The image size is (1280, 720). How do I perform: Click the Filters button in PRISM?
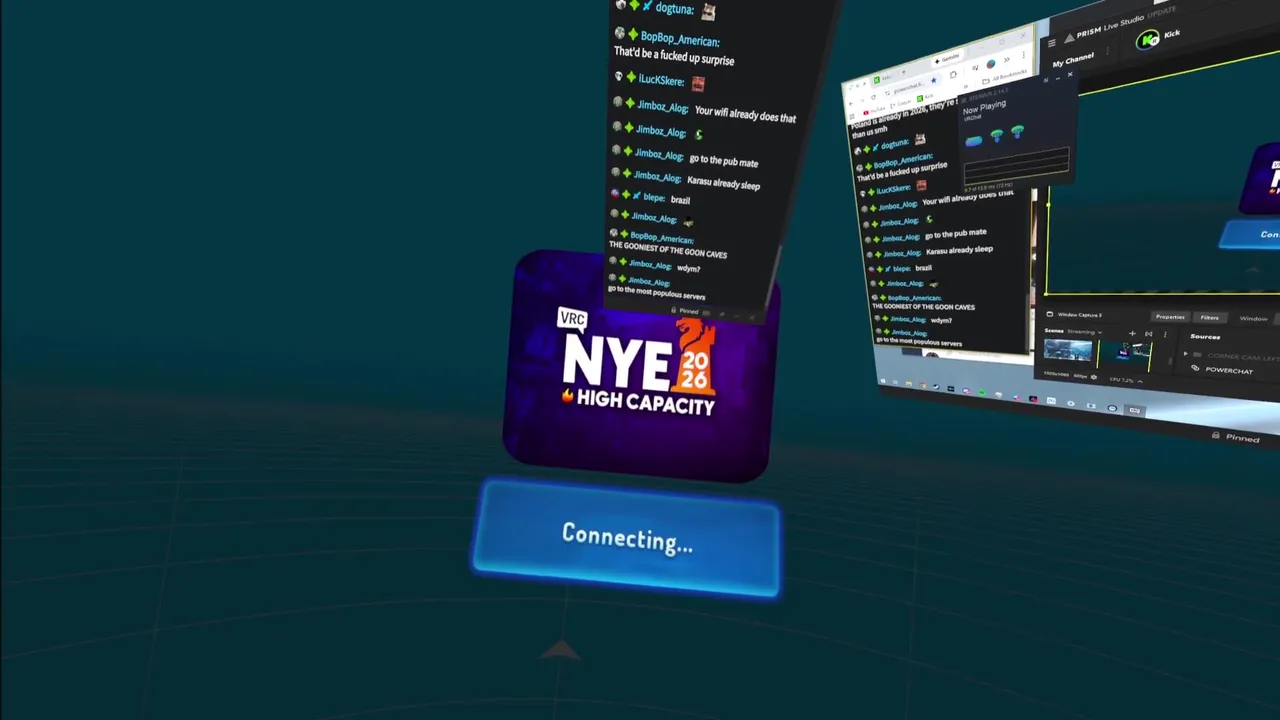tap(1209, 318)
